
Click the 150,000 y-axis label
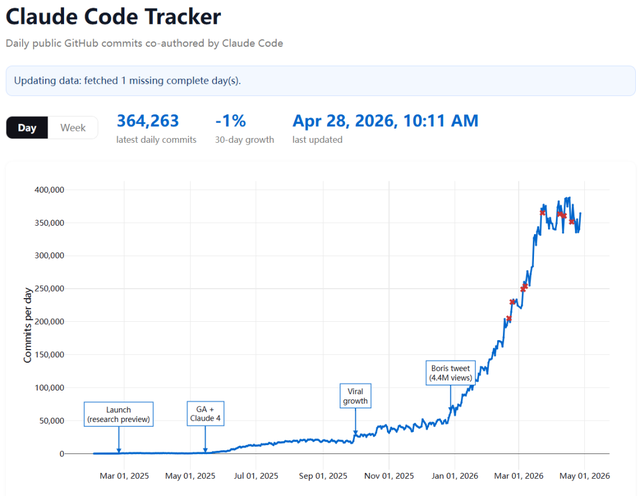pyautogui.click(x=49, y=355)
